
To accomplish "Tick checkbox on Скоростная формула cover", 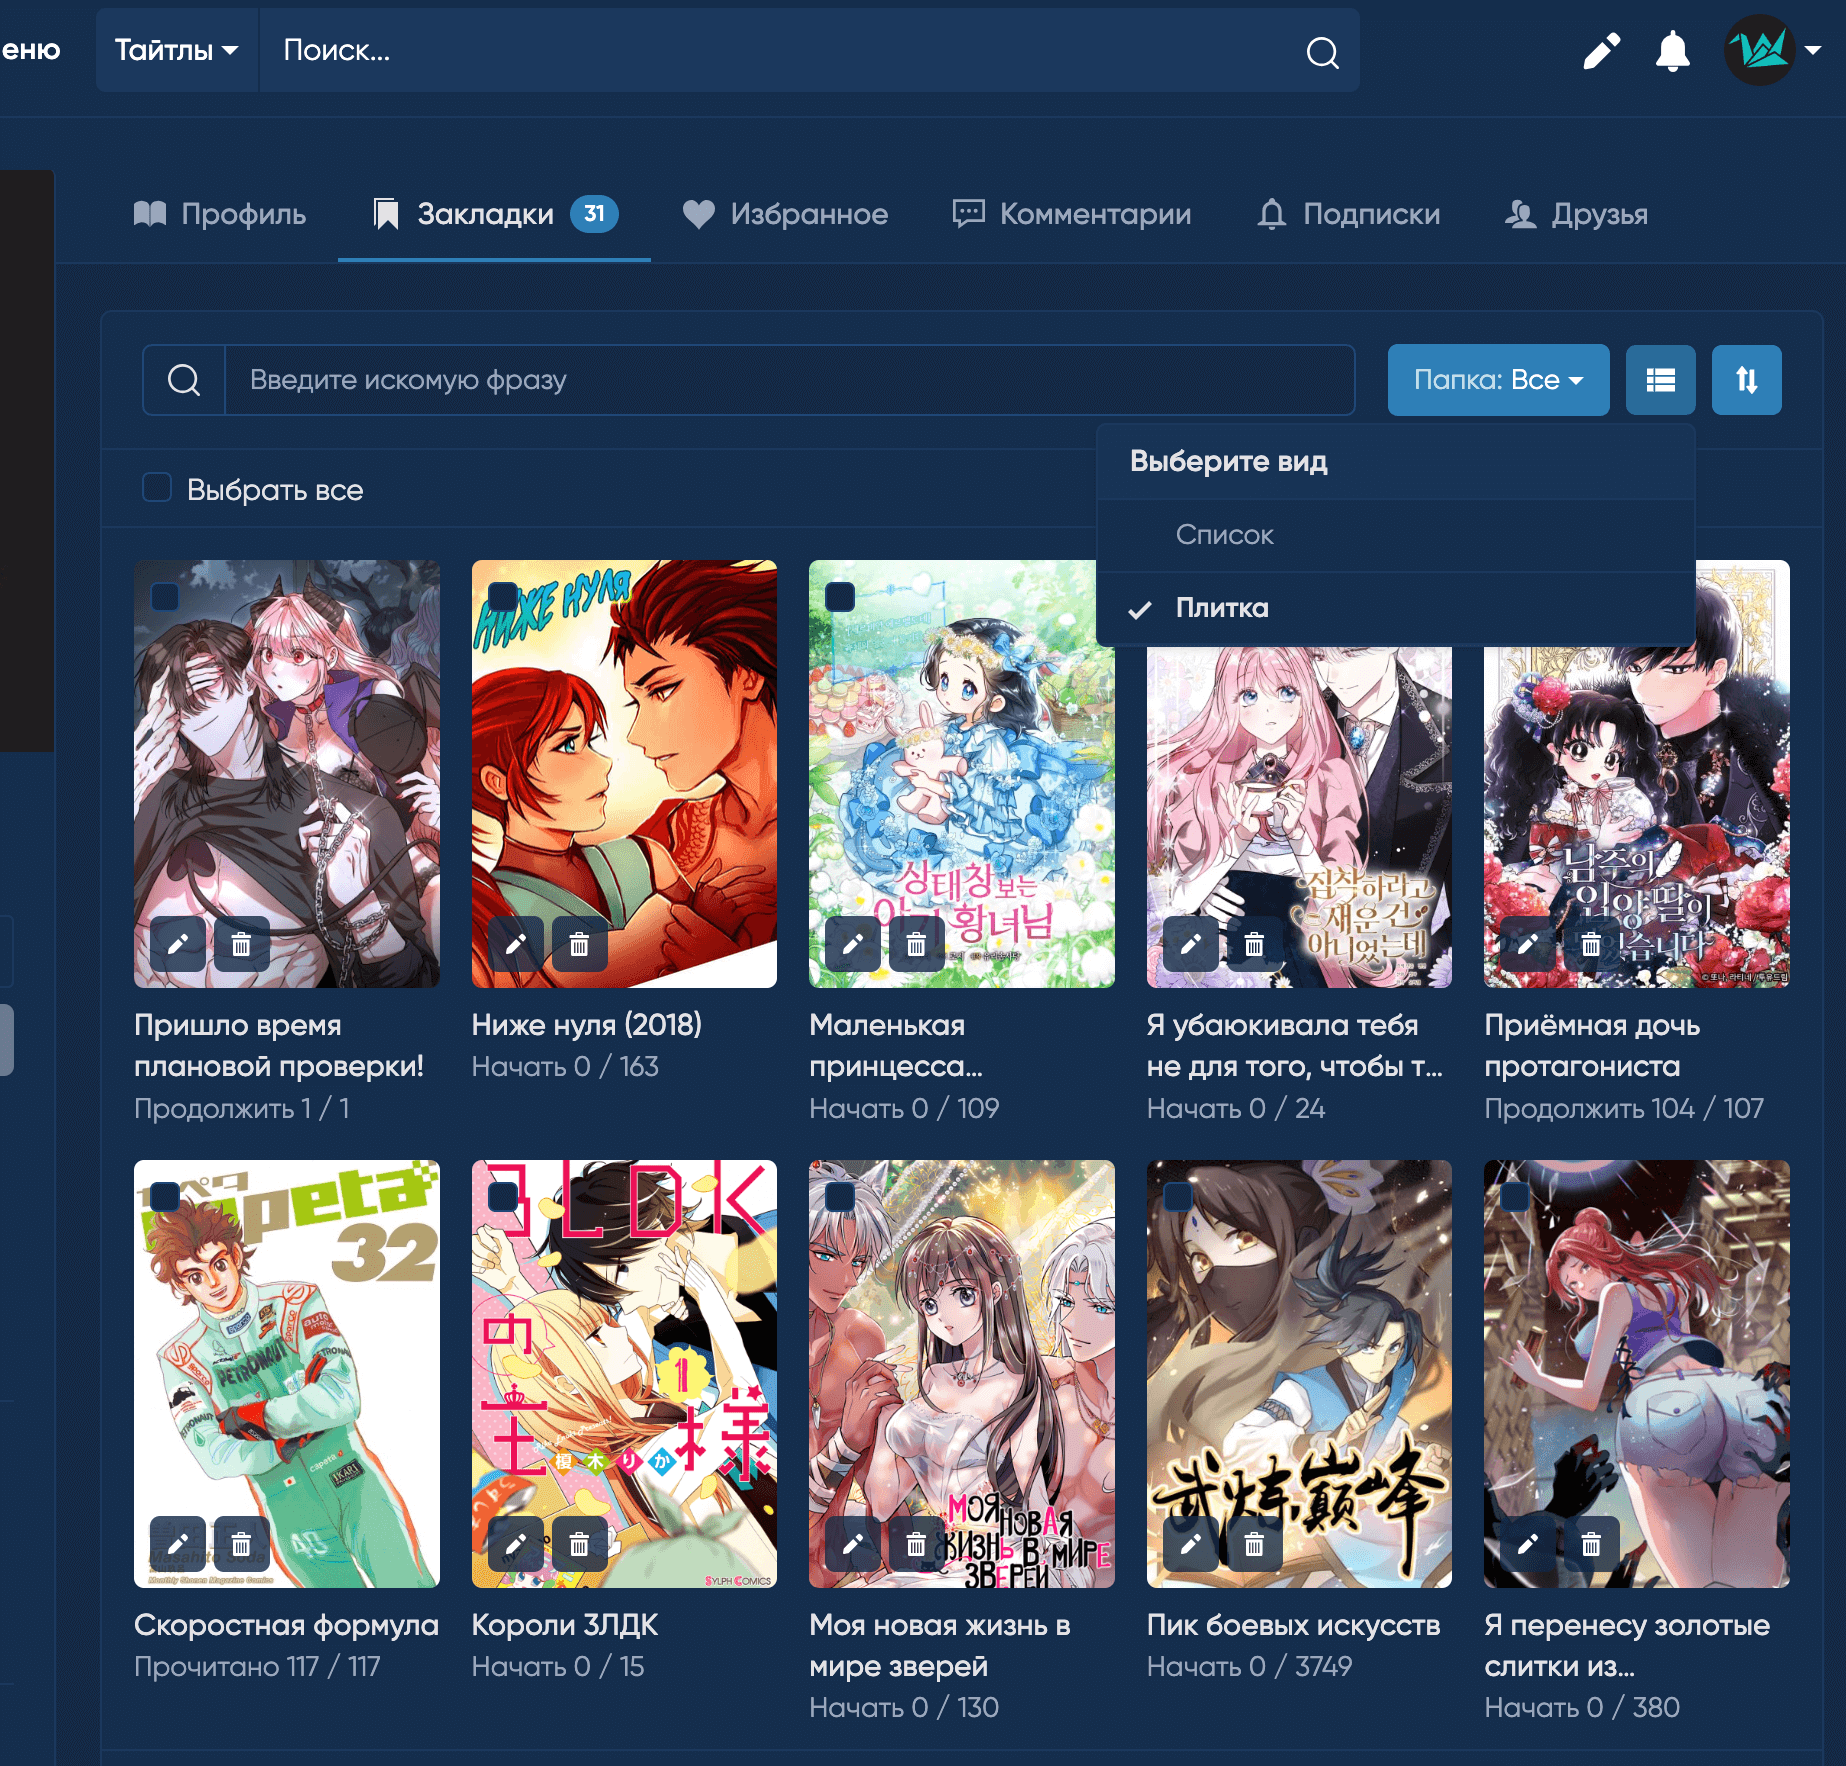I will tap(165, 1197).
